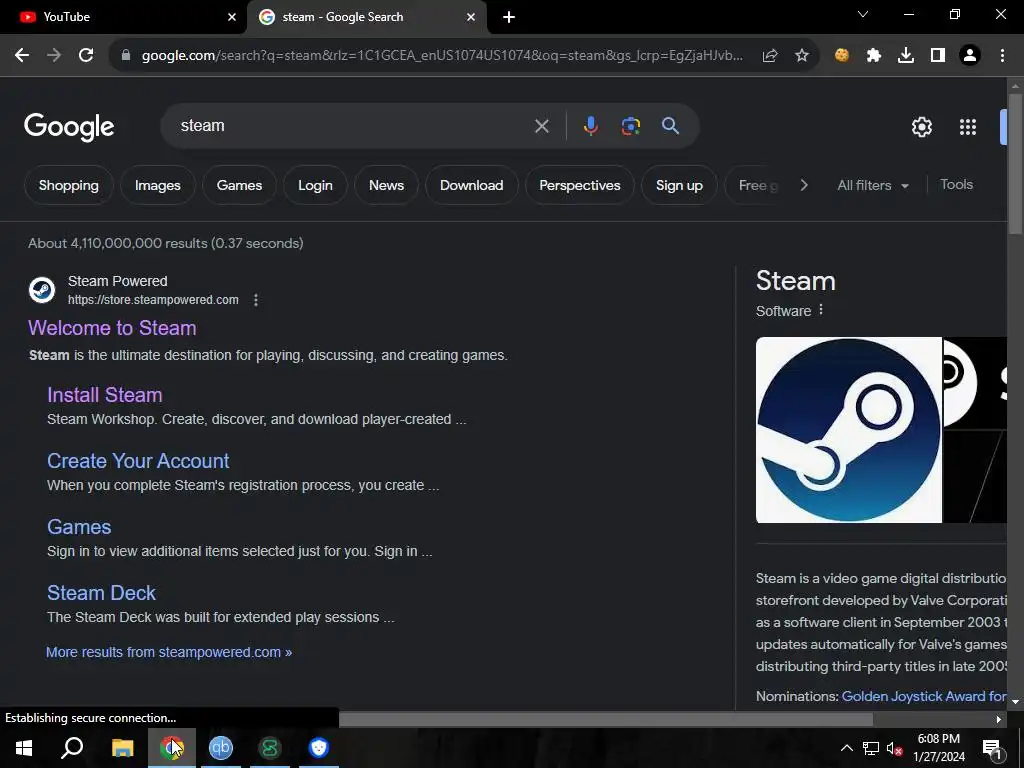View site information lock icon
The width and height of the screenshot is (1024, 768).
(x=126, y=56)
